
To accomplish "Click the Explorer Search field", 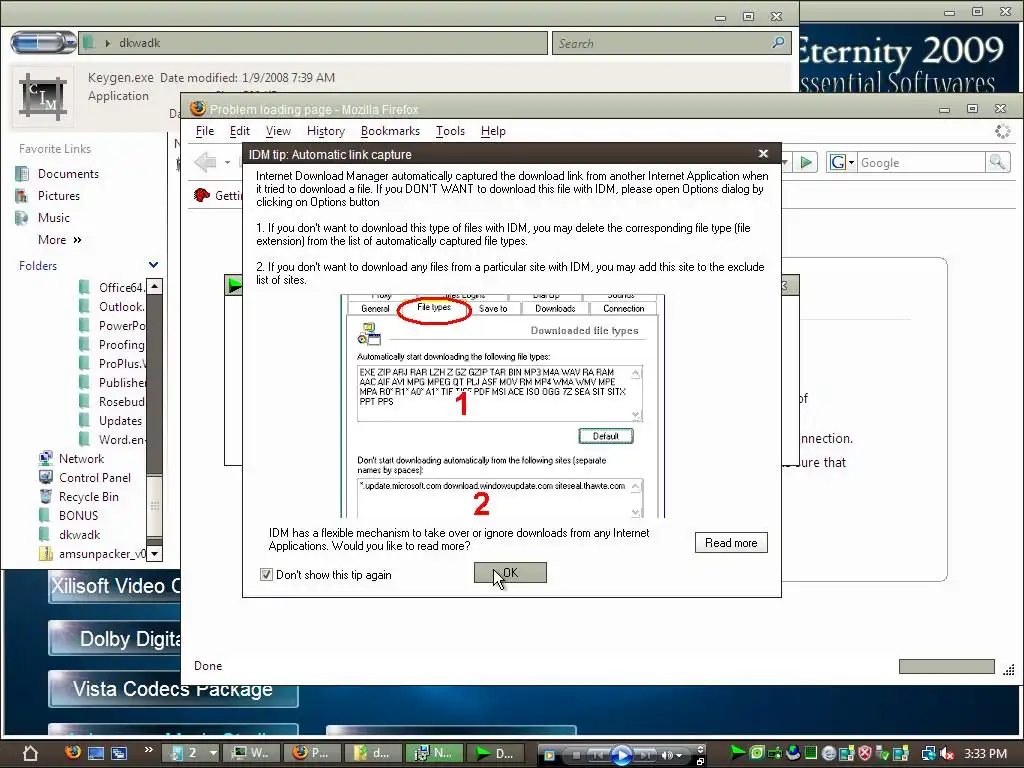I will (662, 43).
